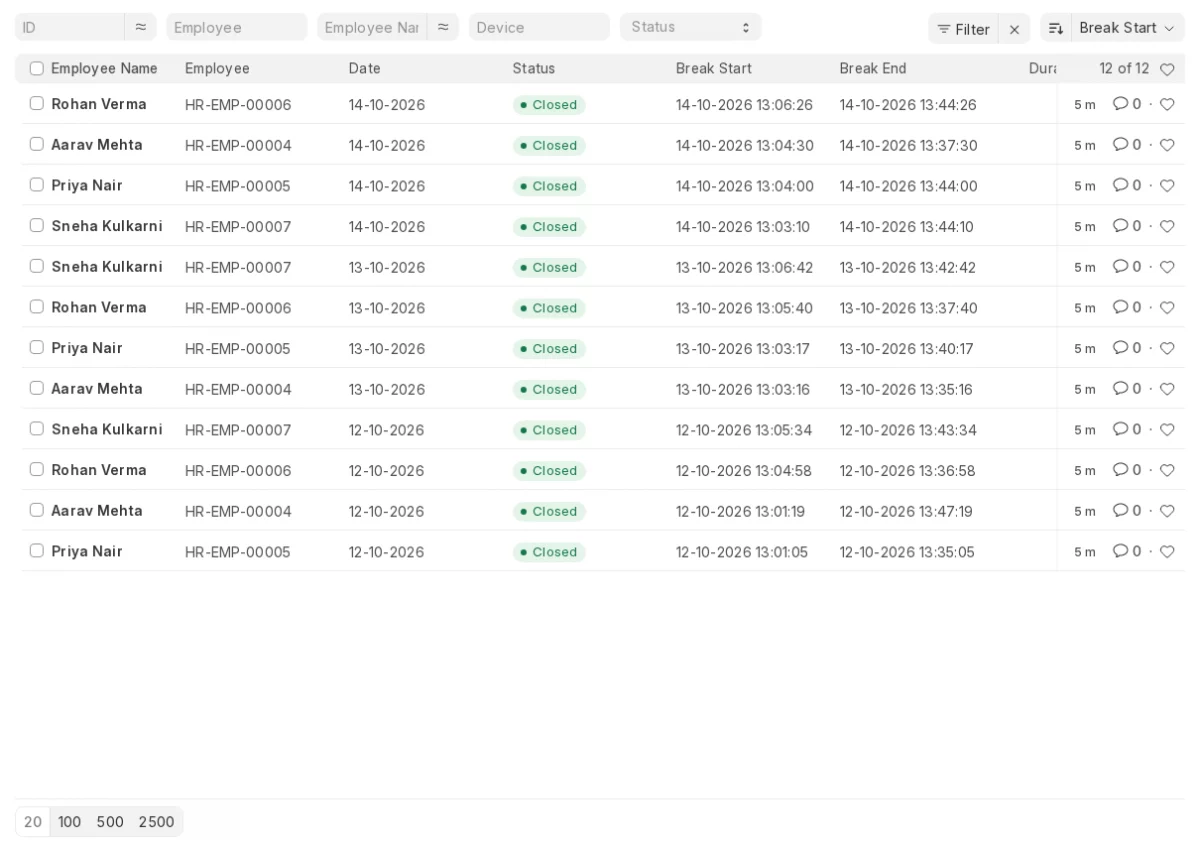Toggle the match-type icon beside the ID filter
This screenshot has height=844, width=1200.
[140, 27]
